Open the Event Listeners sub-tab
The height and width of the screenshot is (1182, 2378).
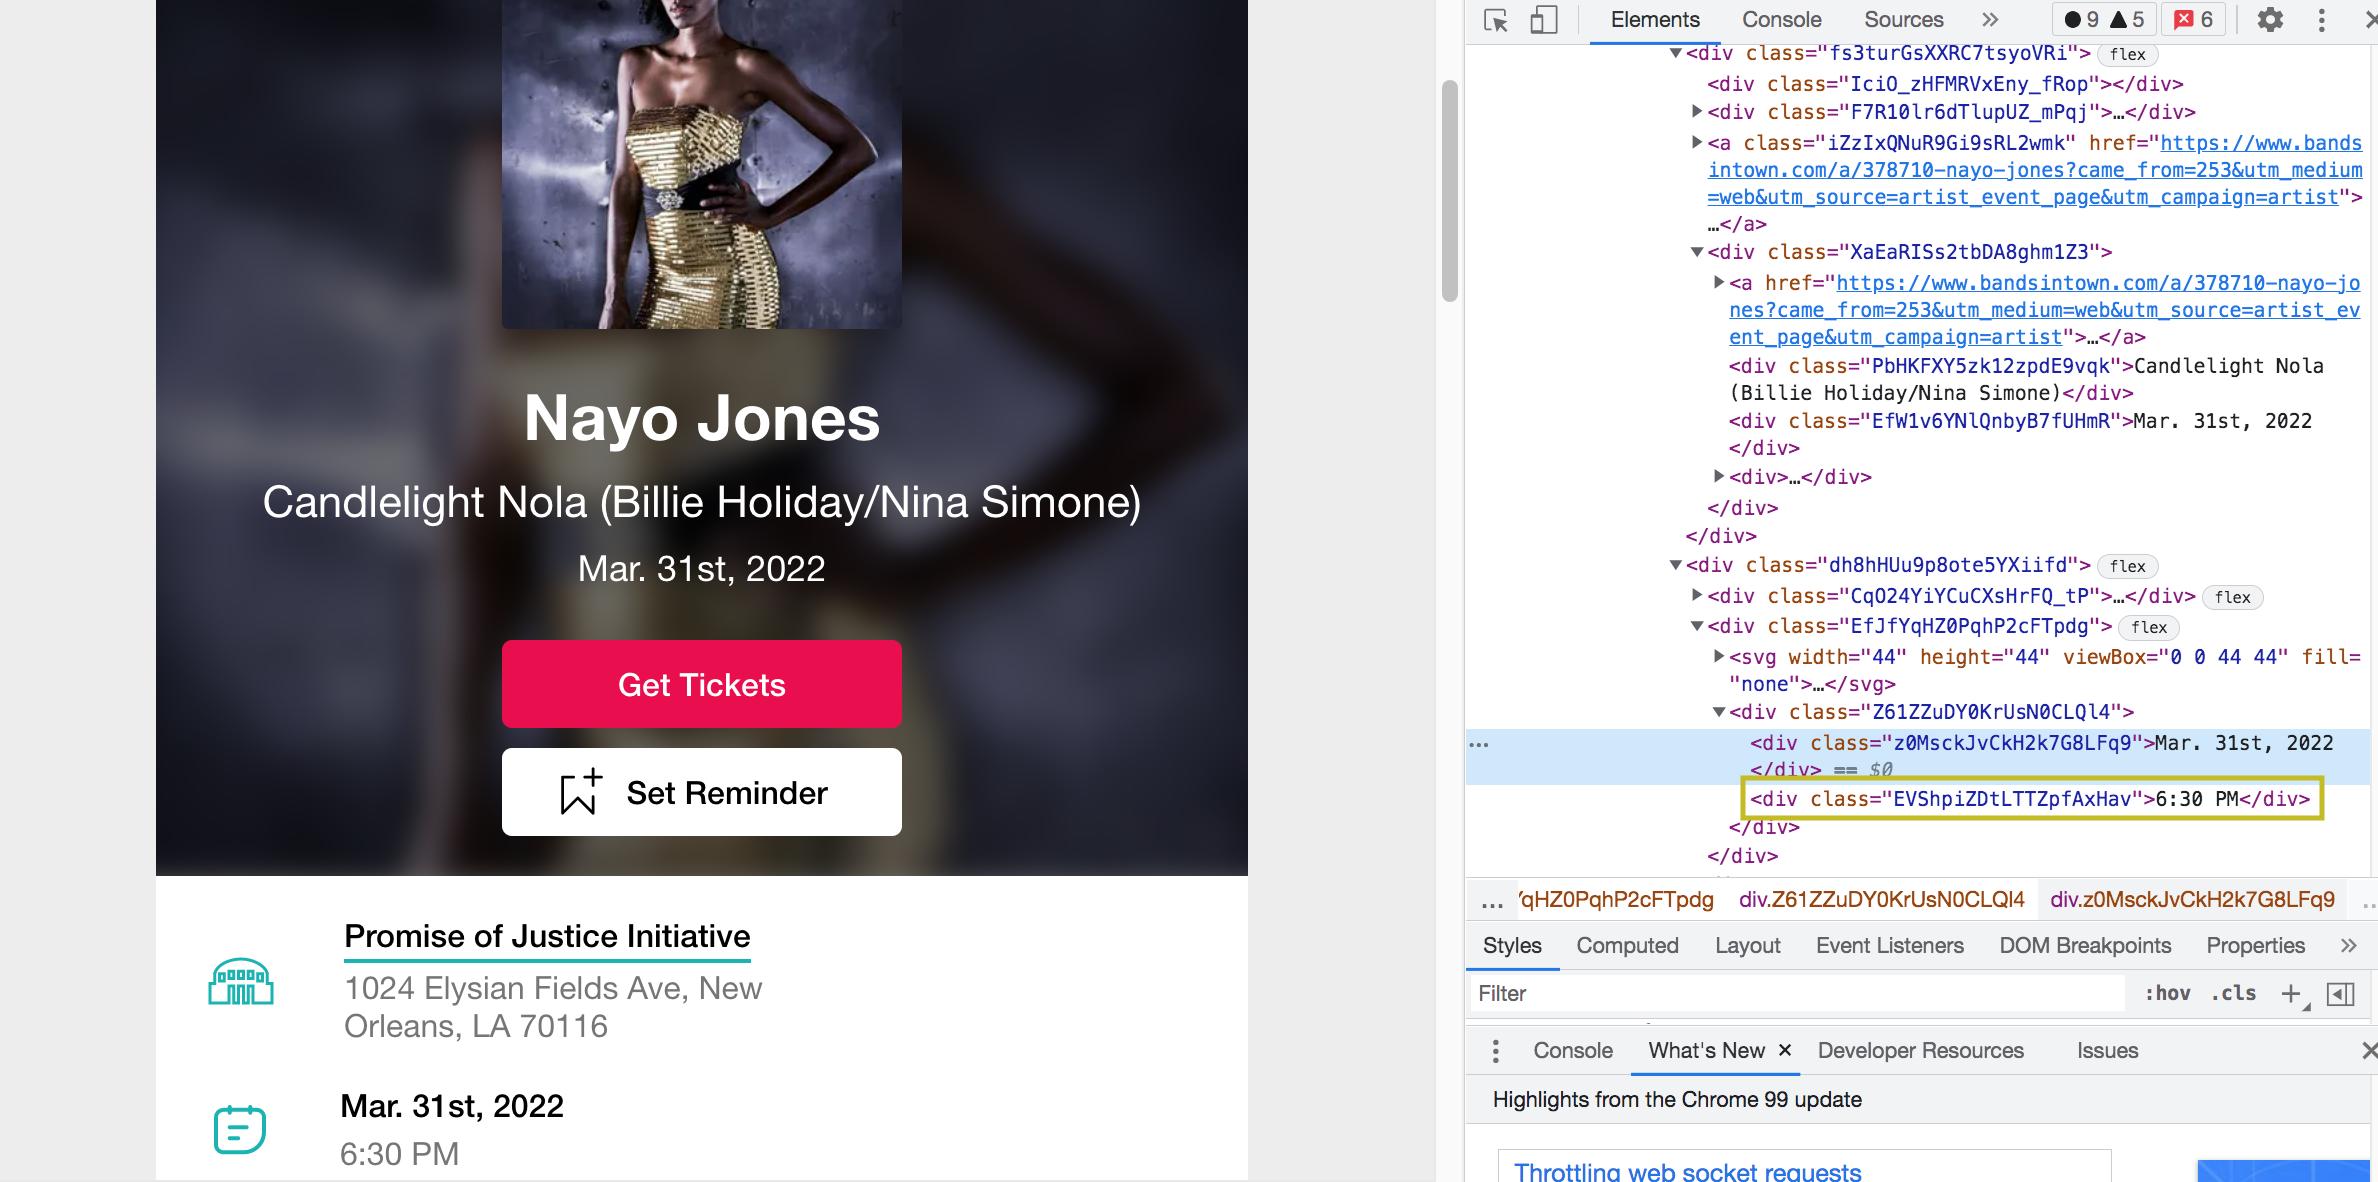[1889, 945]
